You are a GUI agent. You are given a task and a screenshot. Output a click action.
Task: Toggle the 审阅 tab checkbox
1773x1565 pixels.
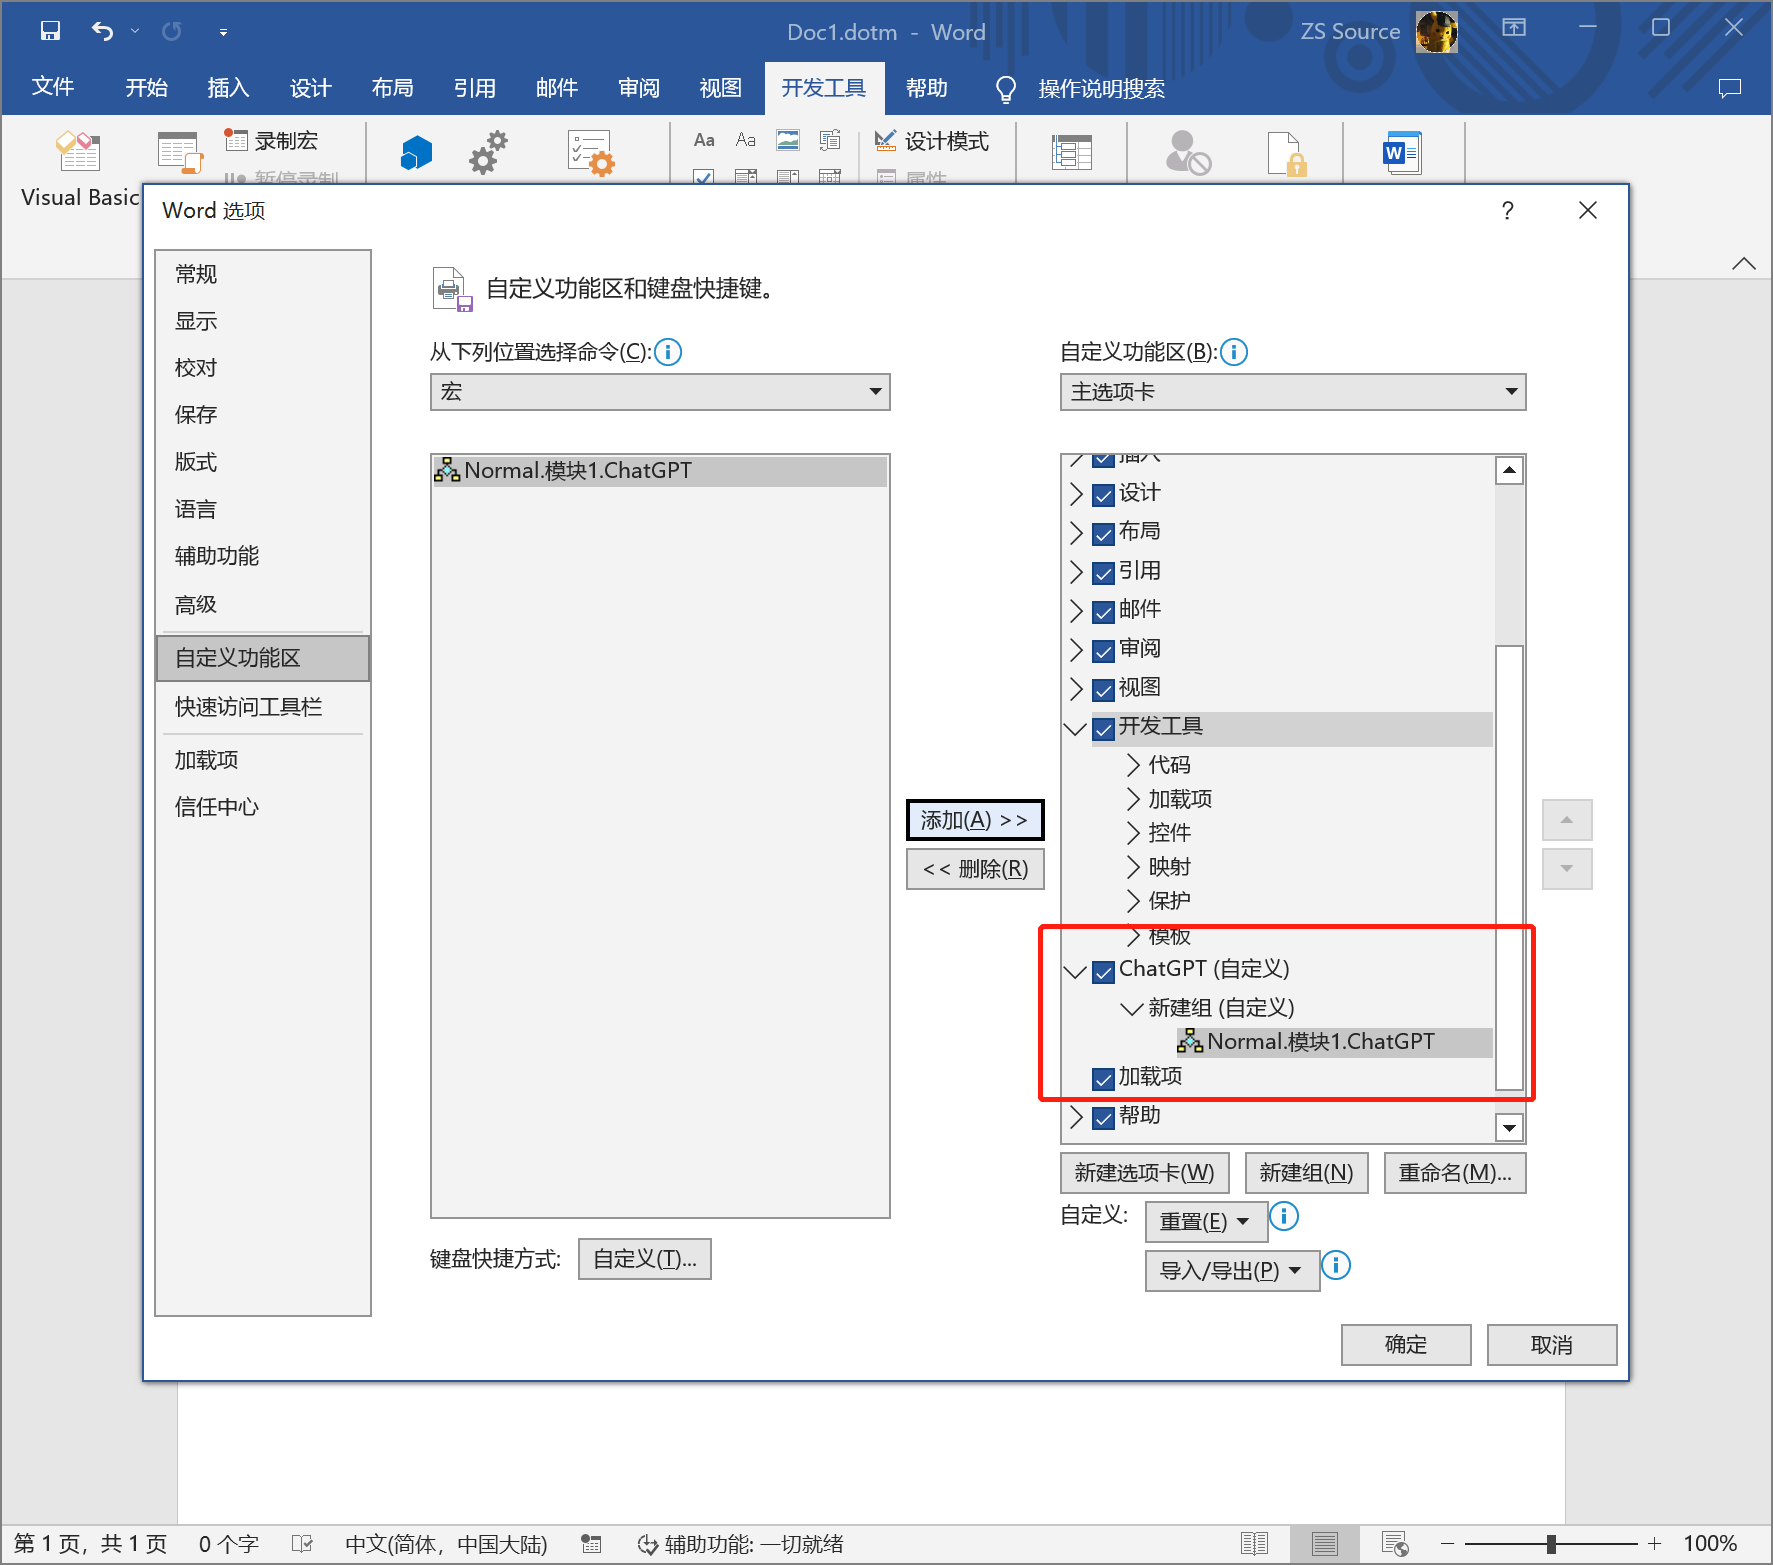click(x=1104, y=652)
